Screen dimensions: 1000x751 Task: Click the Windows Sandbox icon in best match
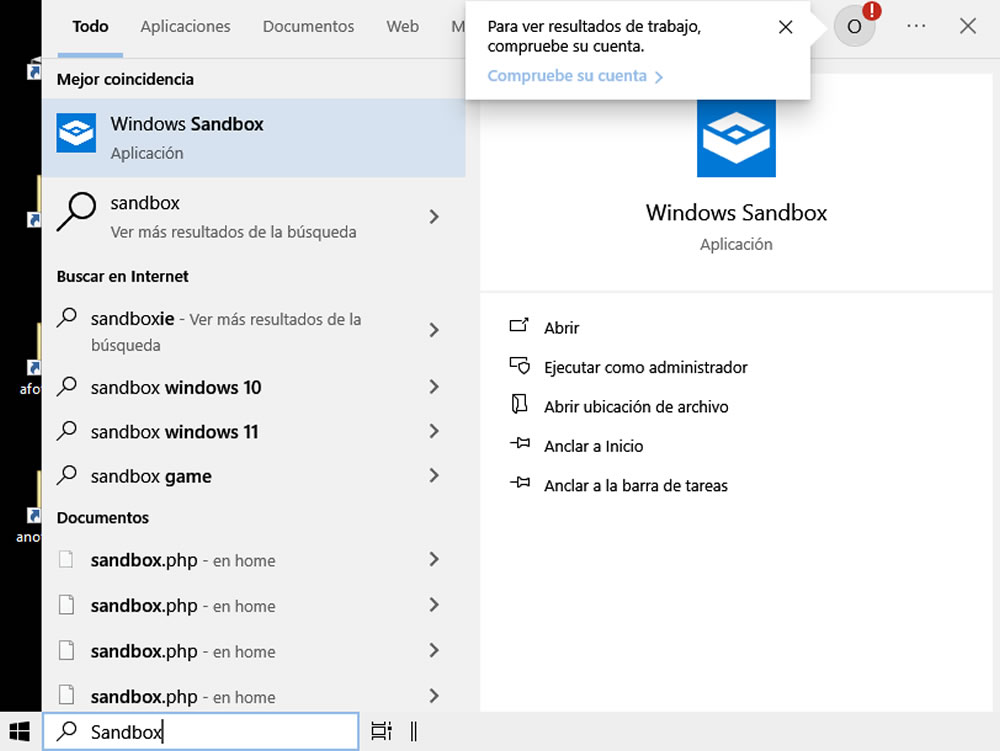point(76,133)
